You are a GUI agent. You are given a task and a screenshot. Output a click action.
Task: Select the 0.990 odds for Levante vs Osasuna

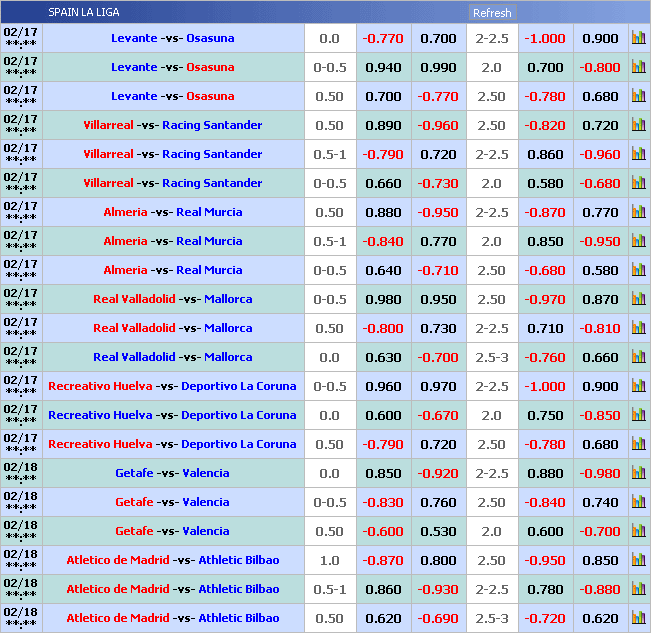point(438,67)
